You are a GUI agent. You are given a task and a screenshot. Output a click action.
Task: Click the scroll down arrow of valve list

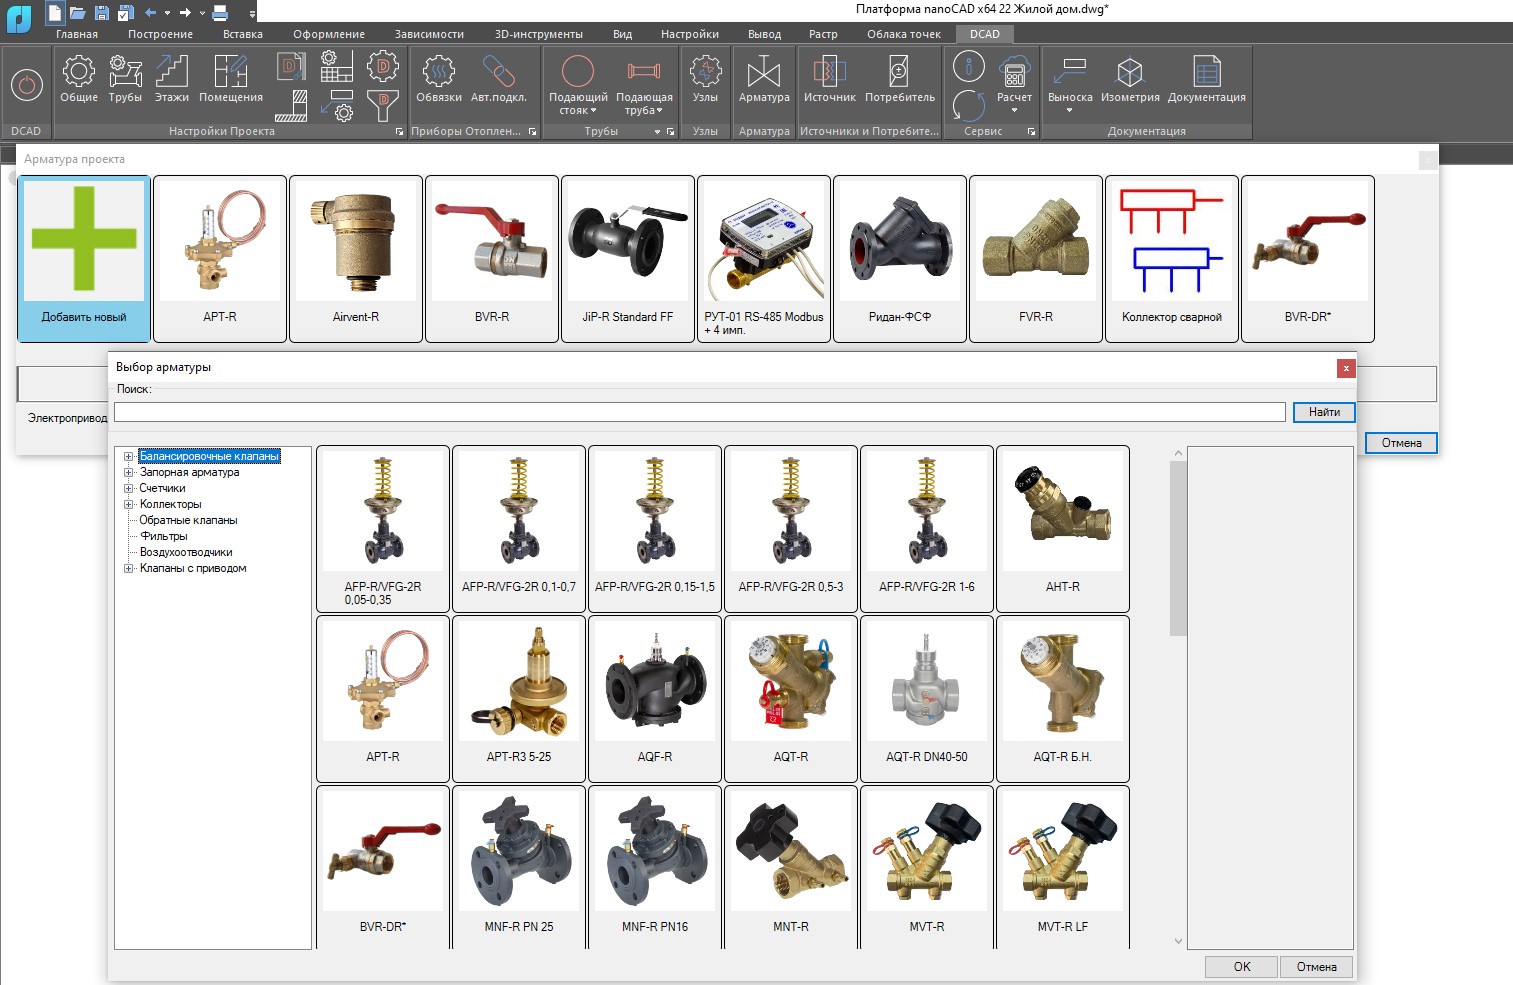(x=1178, y=941)
